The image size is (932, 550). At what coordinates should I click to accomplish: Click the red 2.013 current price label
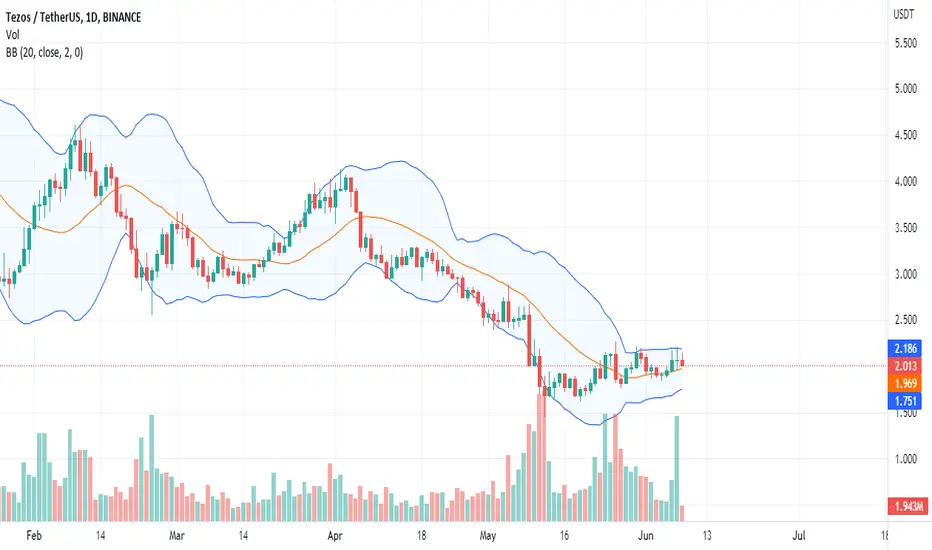tap(905, 366)
